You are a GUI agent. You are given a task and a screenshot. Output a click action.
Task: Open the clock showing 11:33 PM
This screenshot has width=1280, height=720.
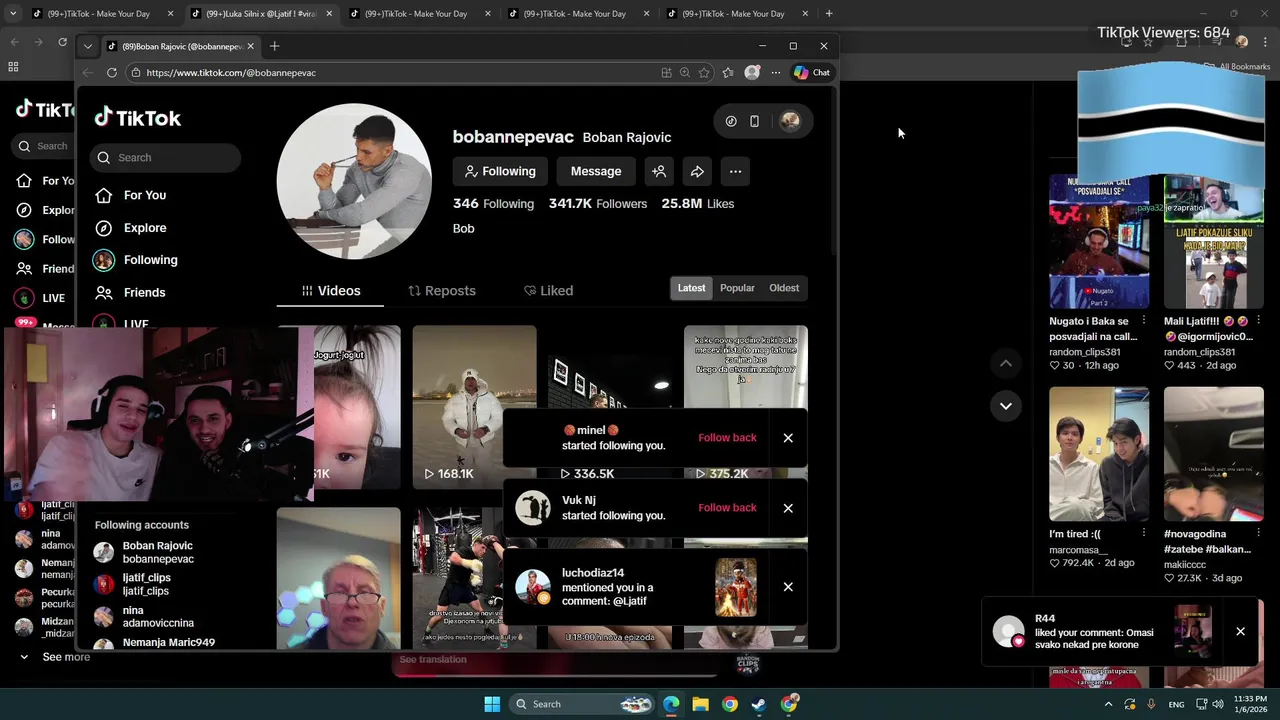point(1250,704)
